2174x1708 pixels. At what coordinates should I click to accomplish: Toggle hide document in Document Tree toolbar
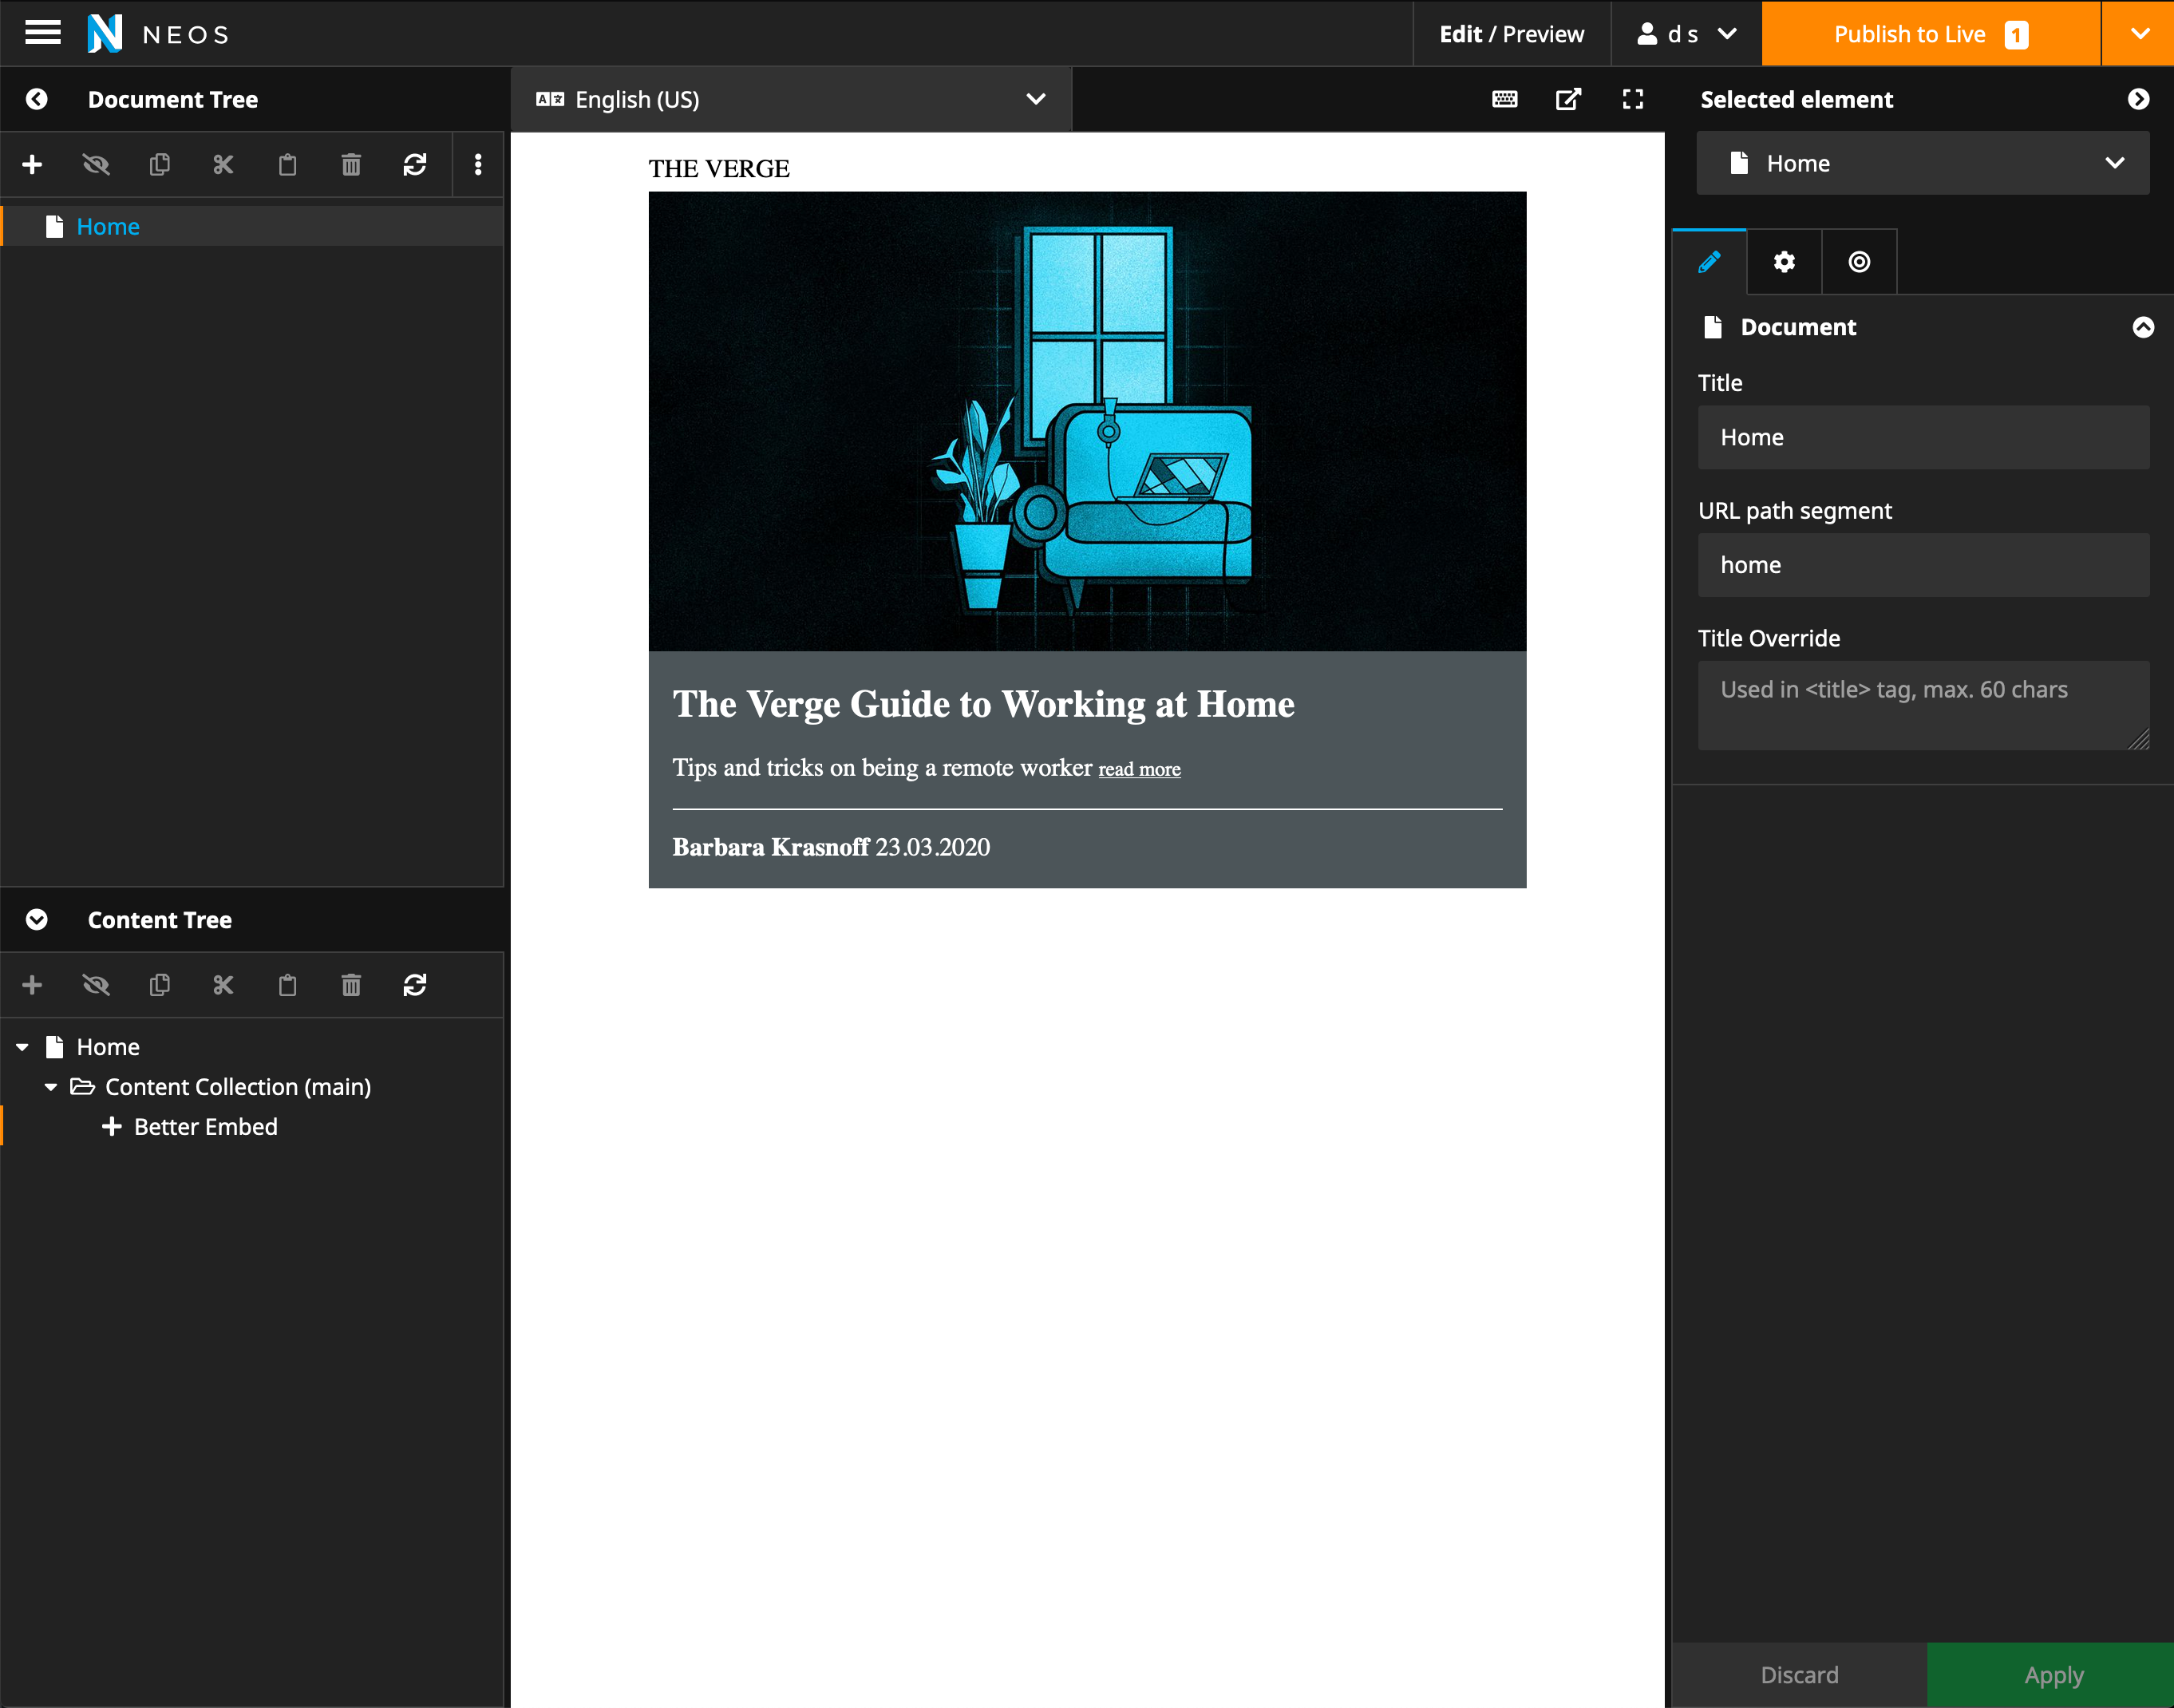(96, 164)
